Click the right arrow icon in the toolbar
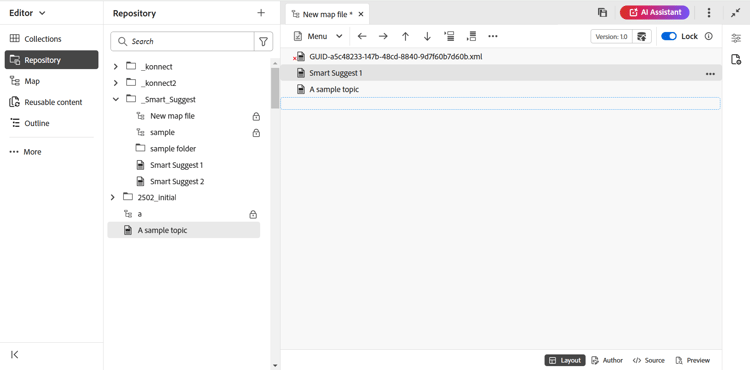 point(383,36)
